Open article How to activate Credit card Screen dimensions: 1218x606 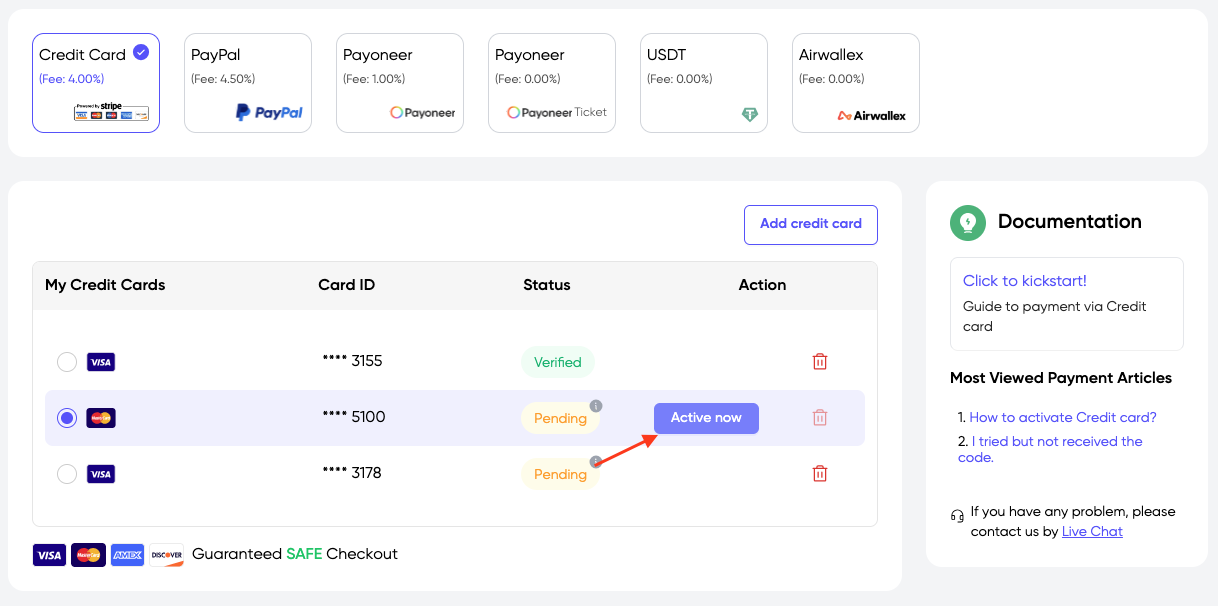(1062, 417)
